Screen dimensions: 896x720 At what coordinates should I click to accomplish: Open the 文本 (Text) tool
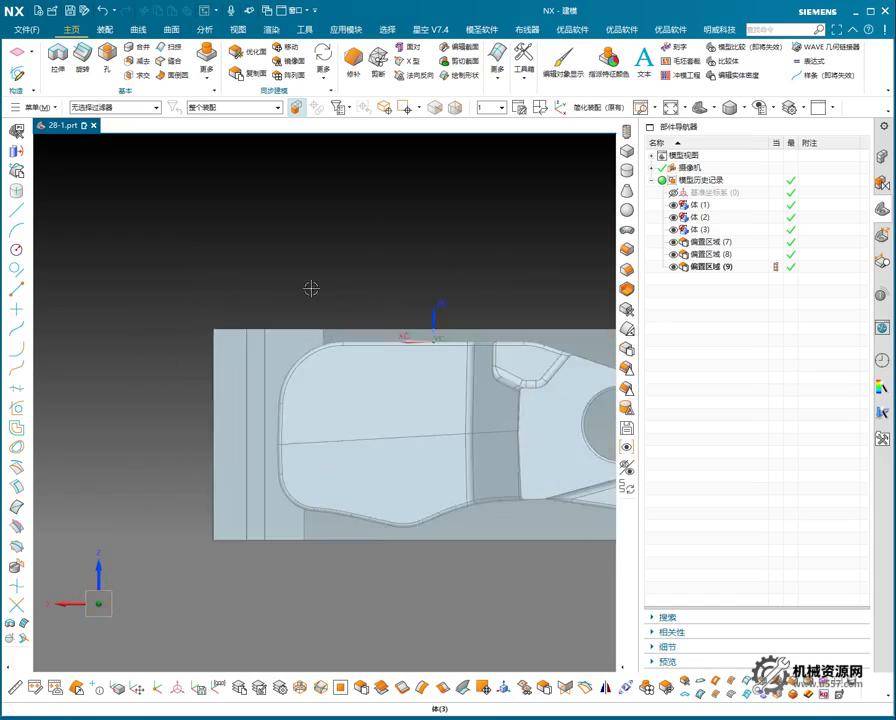click(644, 58)
